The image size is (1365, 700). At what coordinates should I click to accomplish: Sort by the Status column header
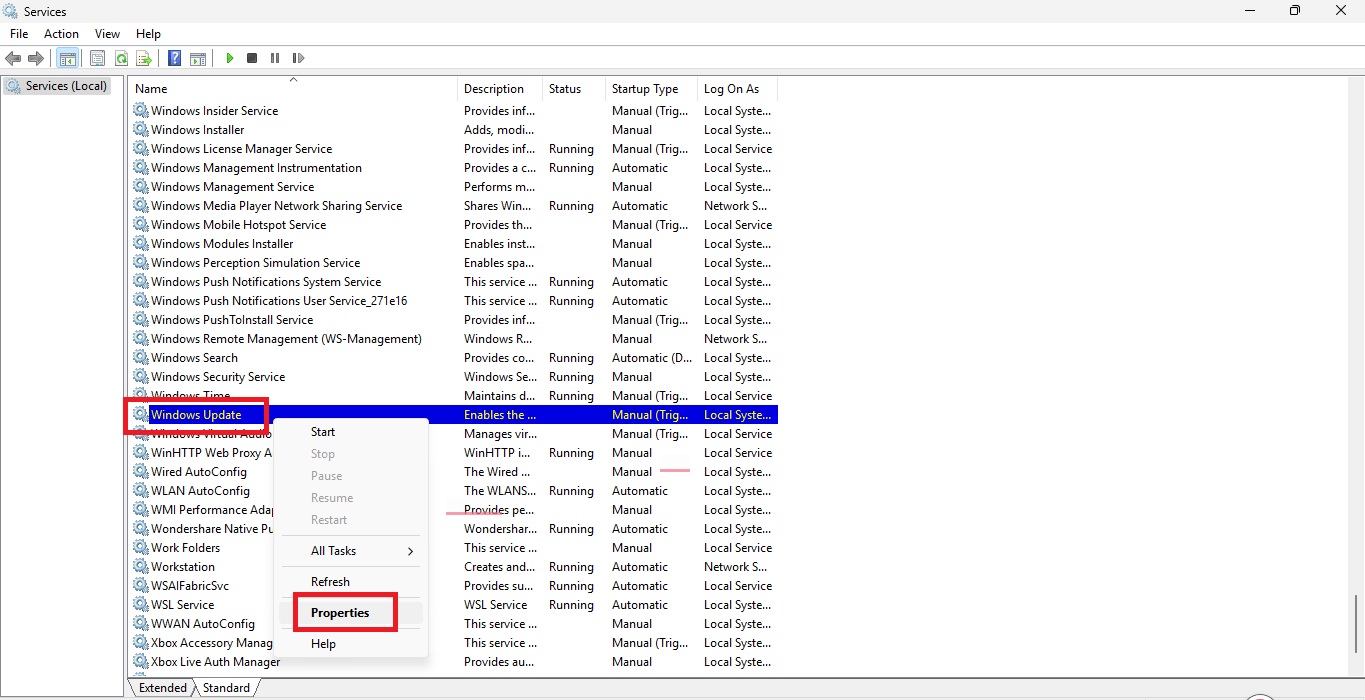(574, 89)
